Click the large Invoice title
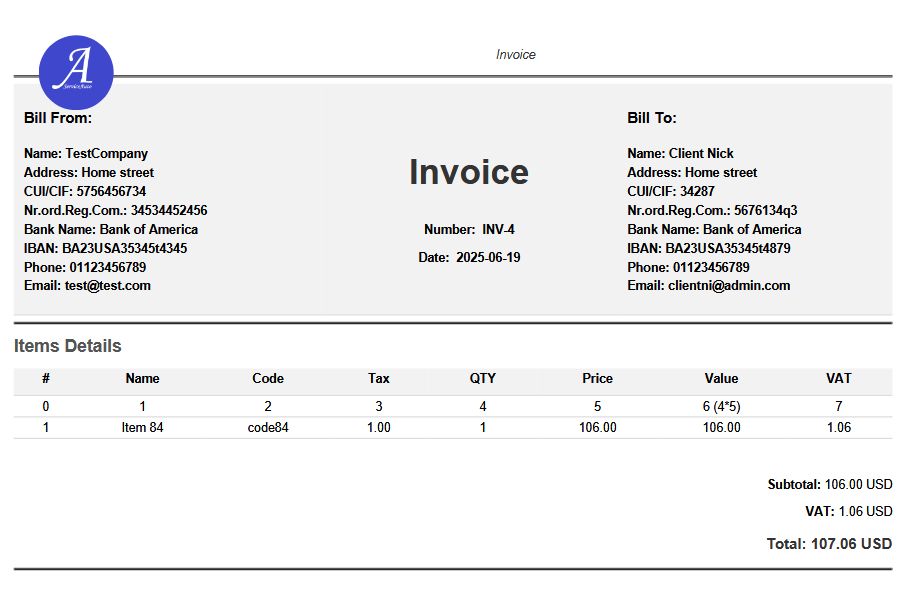Image resolution: width=908 pixels, height=593 pixels. (x=469, y=172)
